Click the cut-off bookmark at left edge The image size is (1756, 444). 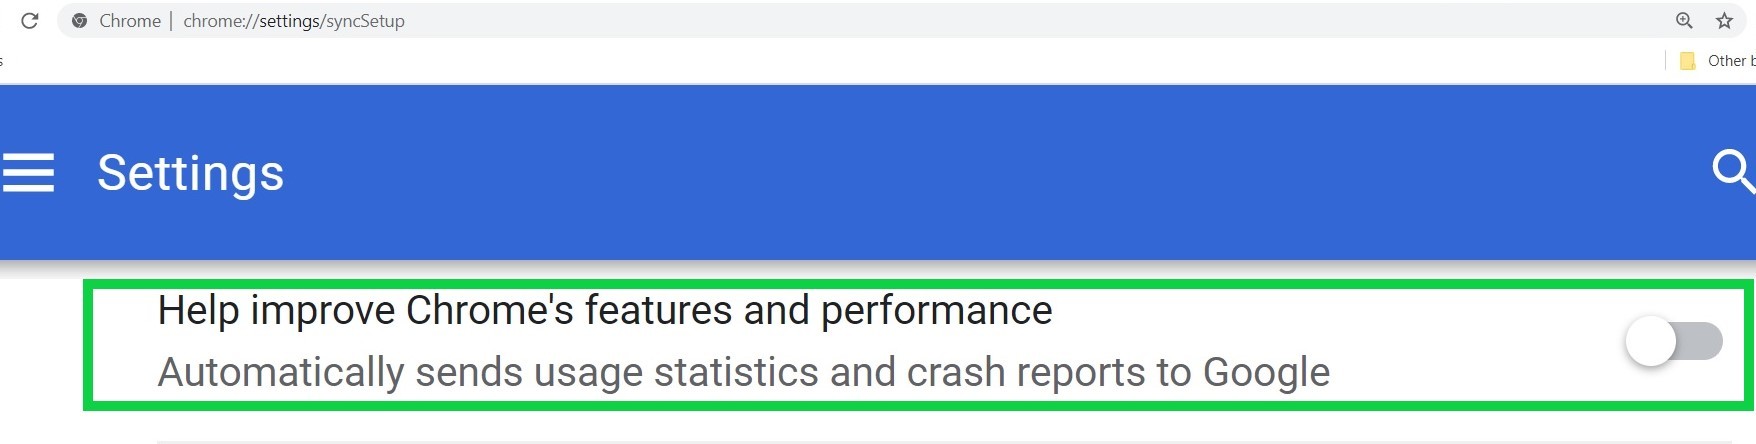[2, 61]
